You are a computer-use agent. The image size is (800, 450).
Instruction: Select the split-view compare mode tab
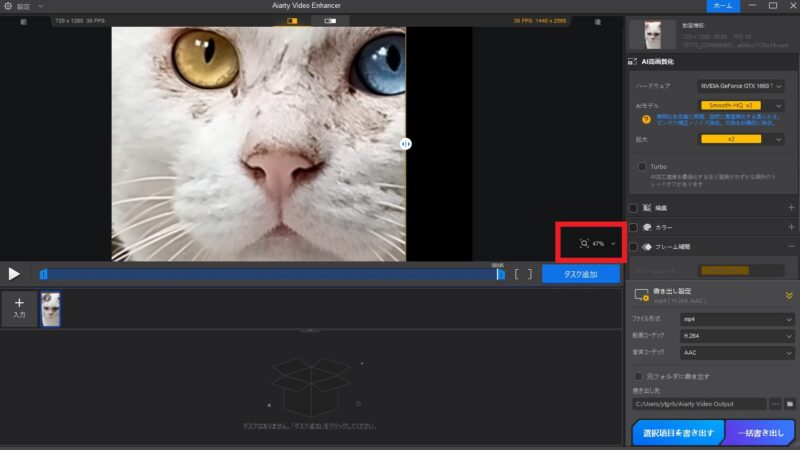[x=293, y=20]
